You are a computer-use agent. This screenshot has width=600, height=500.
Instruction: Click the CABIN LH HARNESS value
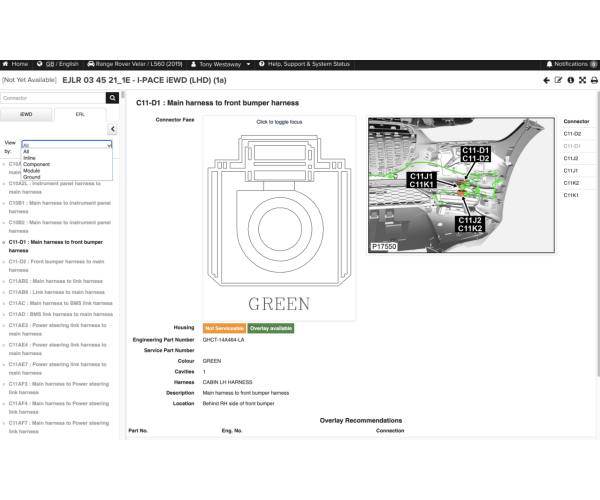(x=227, y=382)
